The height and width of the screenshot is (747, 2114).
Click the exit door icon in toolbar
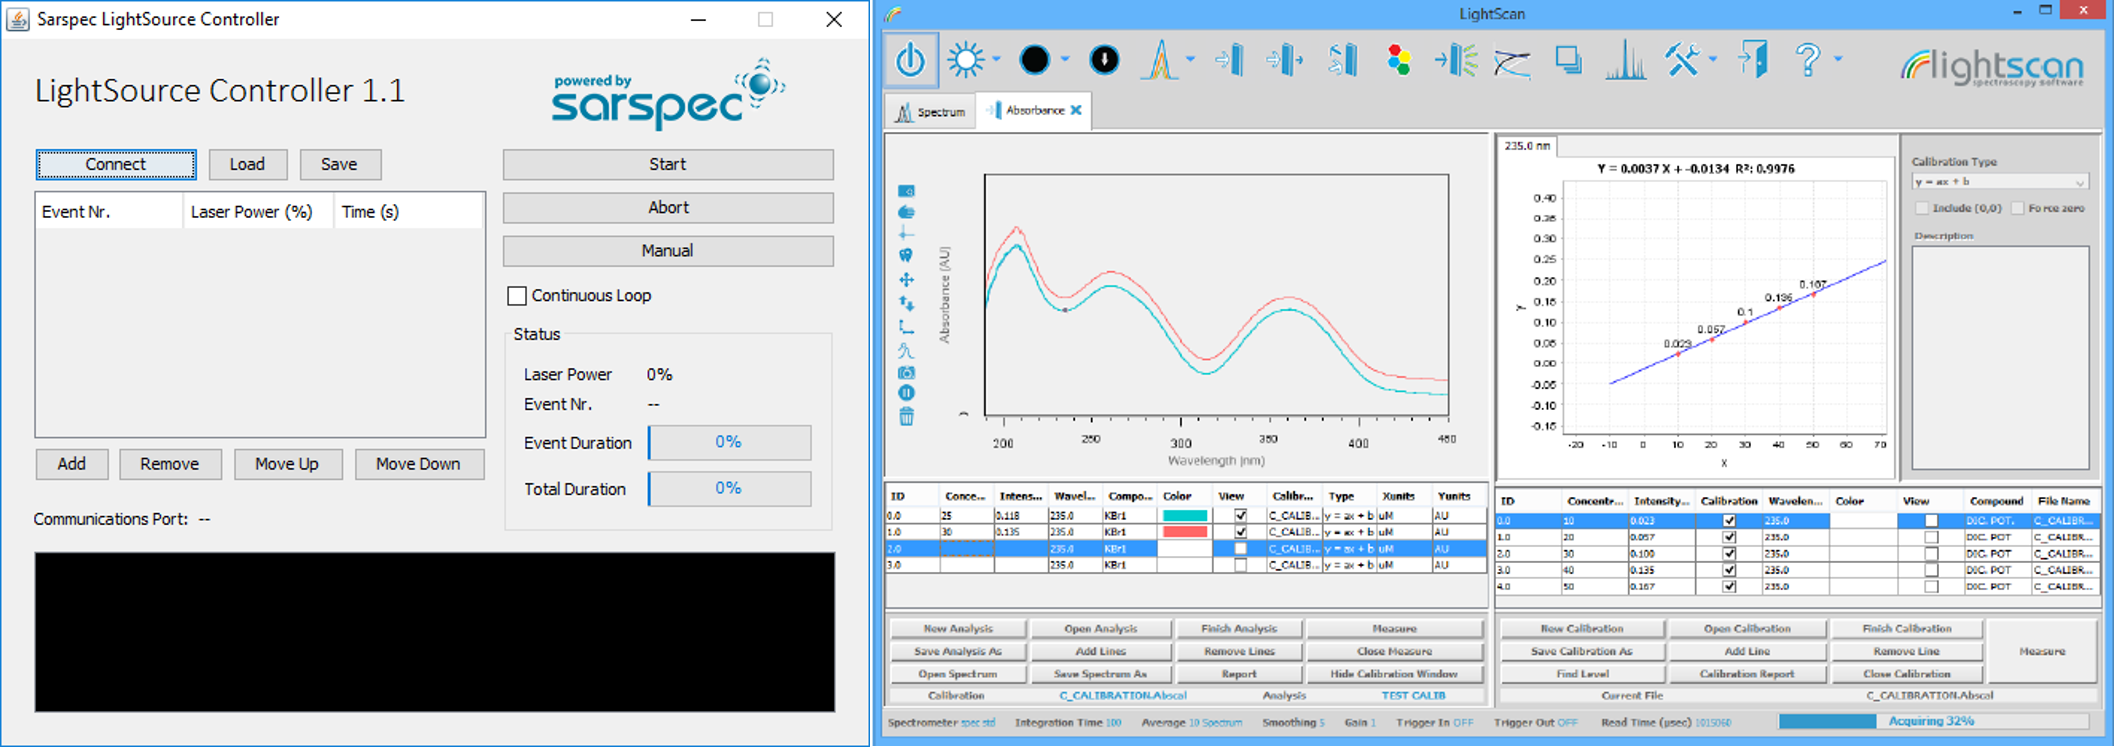1753,60
